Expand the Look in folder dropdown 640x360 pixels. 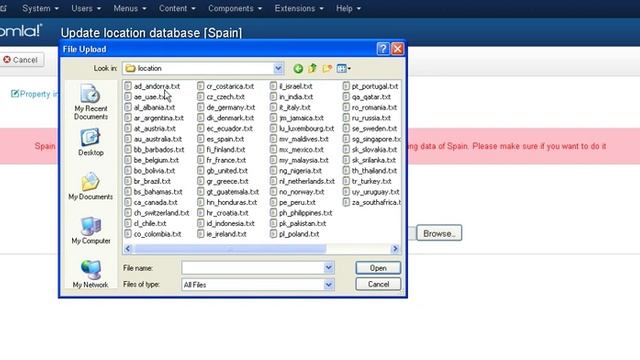tap(278, 68)
